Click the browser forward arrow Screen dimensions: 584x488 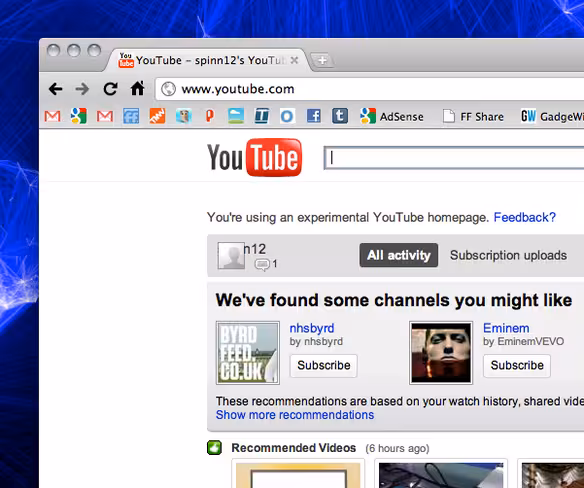tap(82, 89)
